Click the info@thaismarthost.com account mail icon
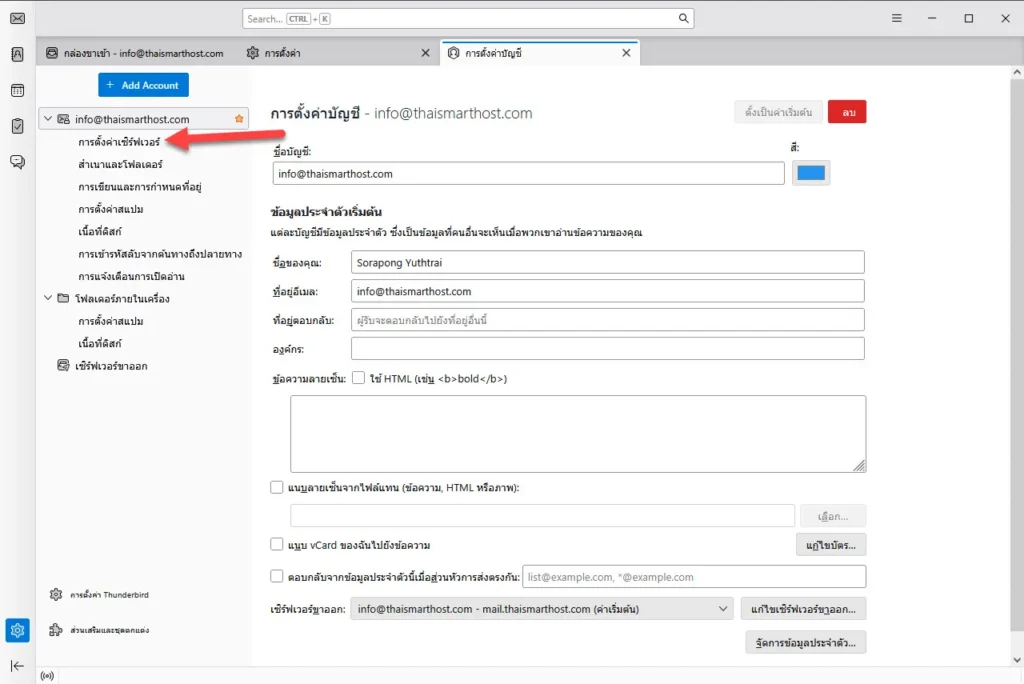Image resolution: width=1024 pixels, height=684 pixels. click(x=63, y=119)
